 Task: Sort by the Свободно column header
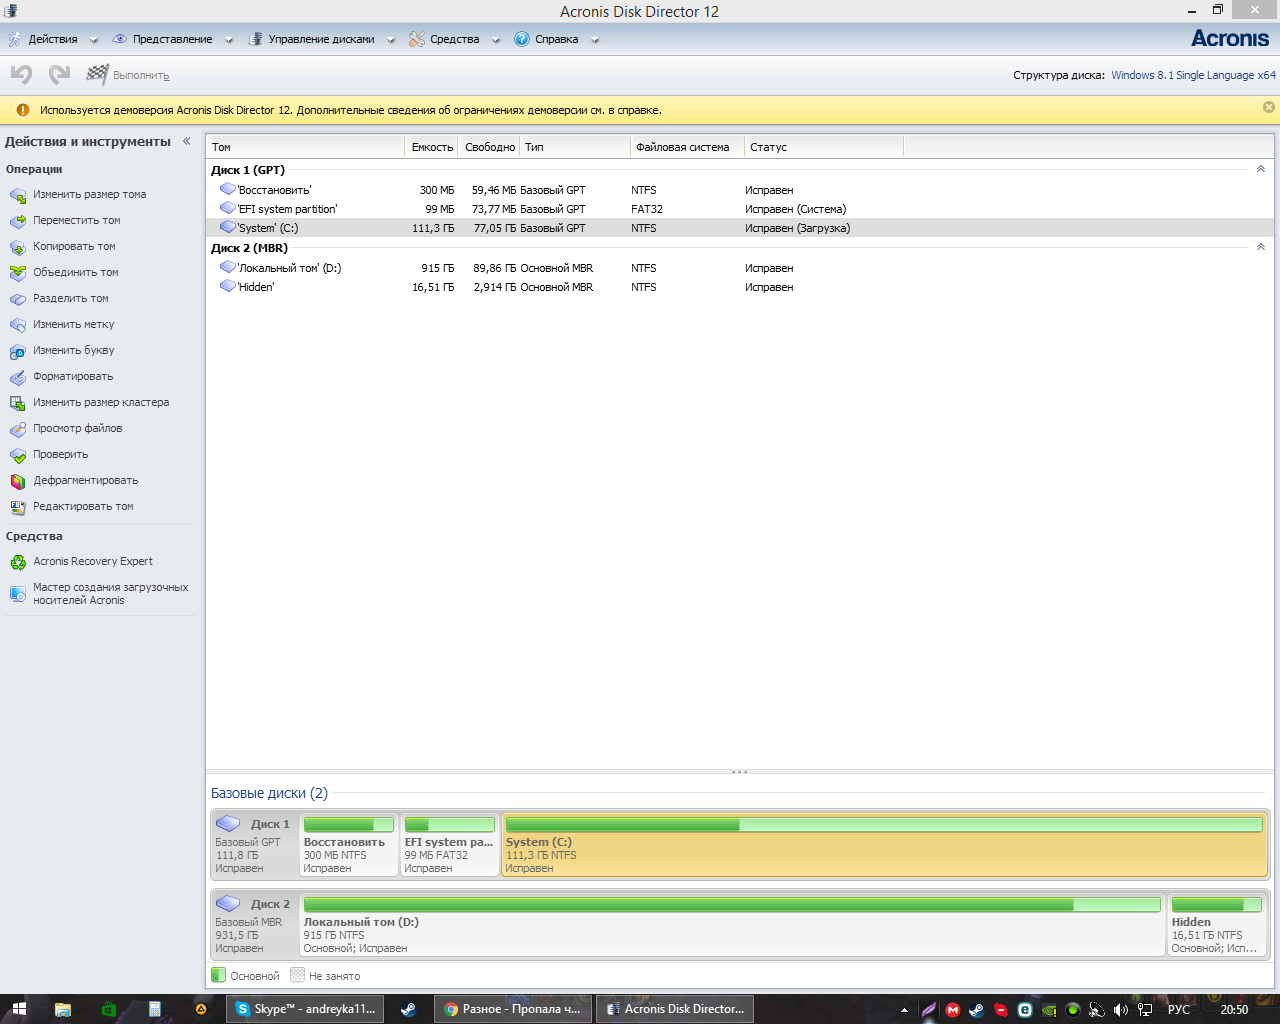(x=490, y=147)
